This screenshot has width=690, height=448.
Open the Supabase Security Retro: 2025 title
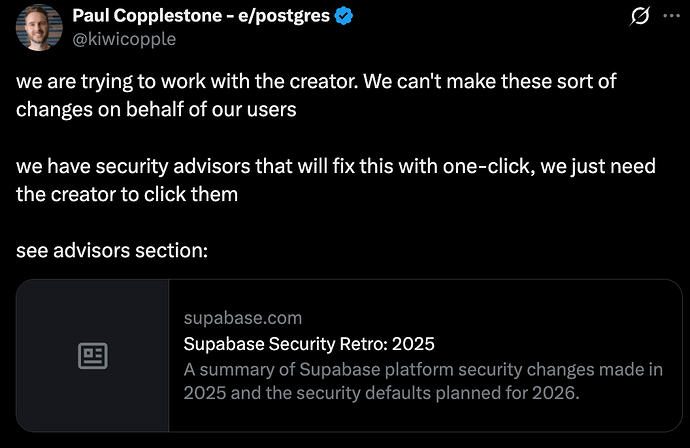point(309,345)
